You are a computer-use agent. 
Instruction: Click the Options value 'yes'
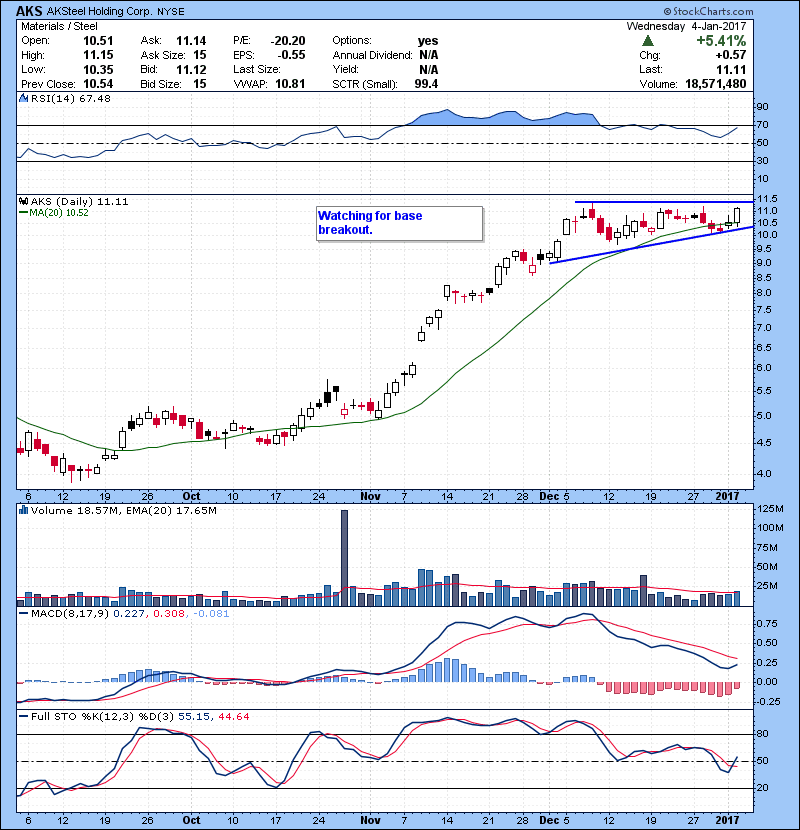[428, 41]
